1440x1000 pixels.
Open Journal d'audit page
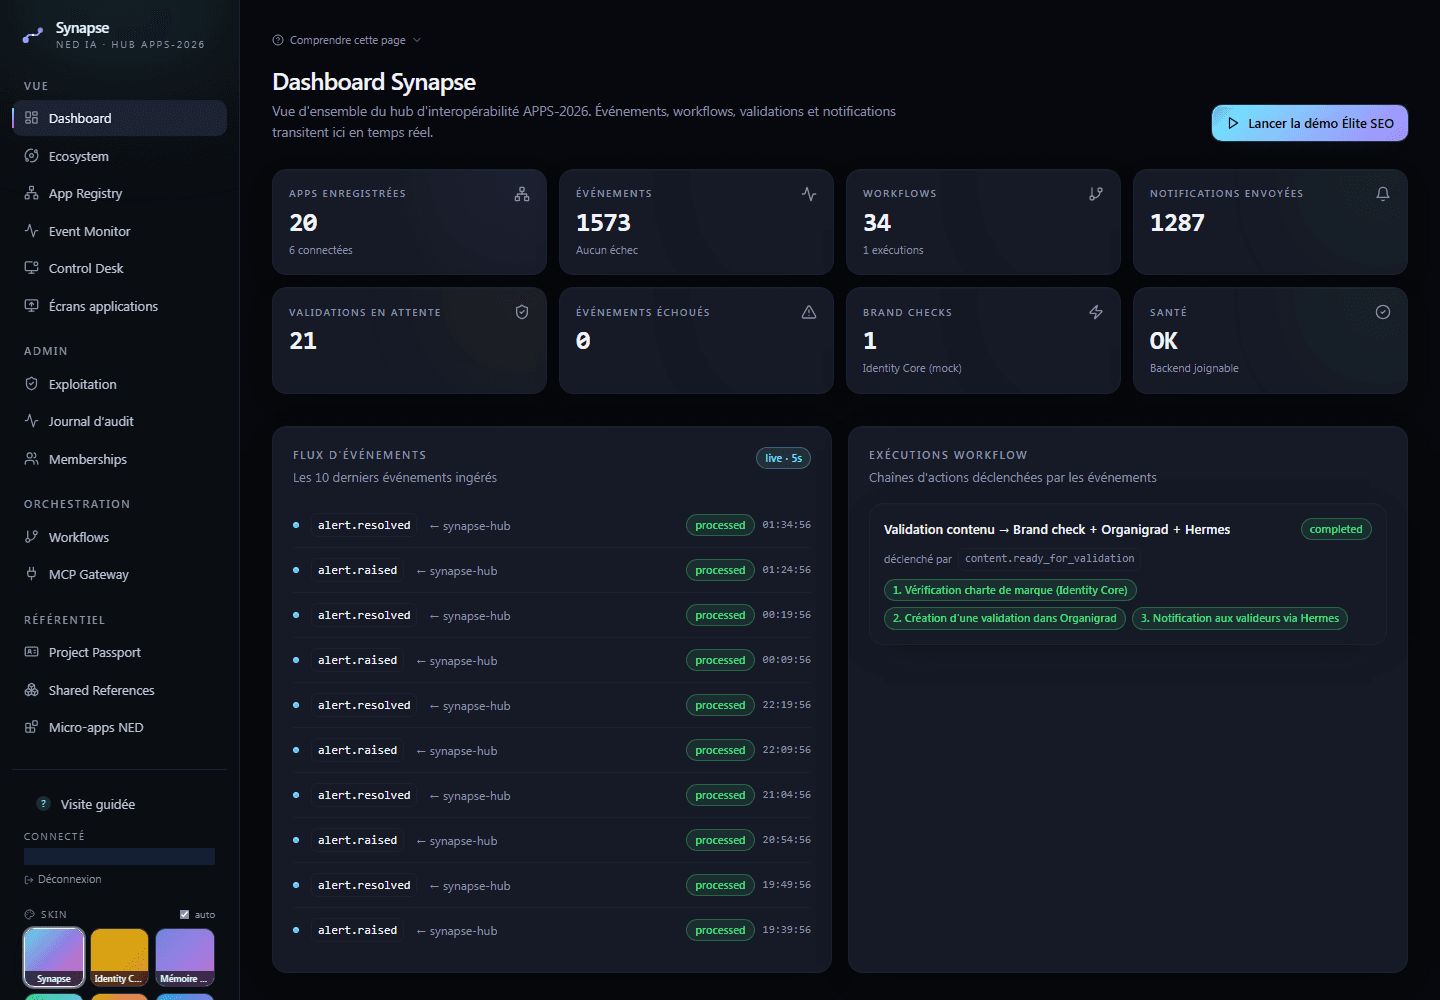pyautogui.click(x=119, y=421)
